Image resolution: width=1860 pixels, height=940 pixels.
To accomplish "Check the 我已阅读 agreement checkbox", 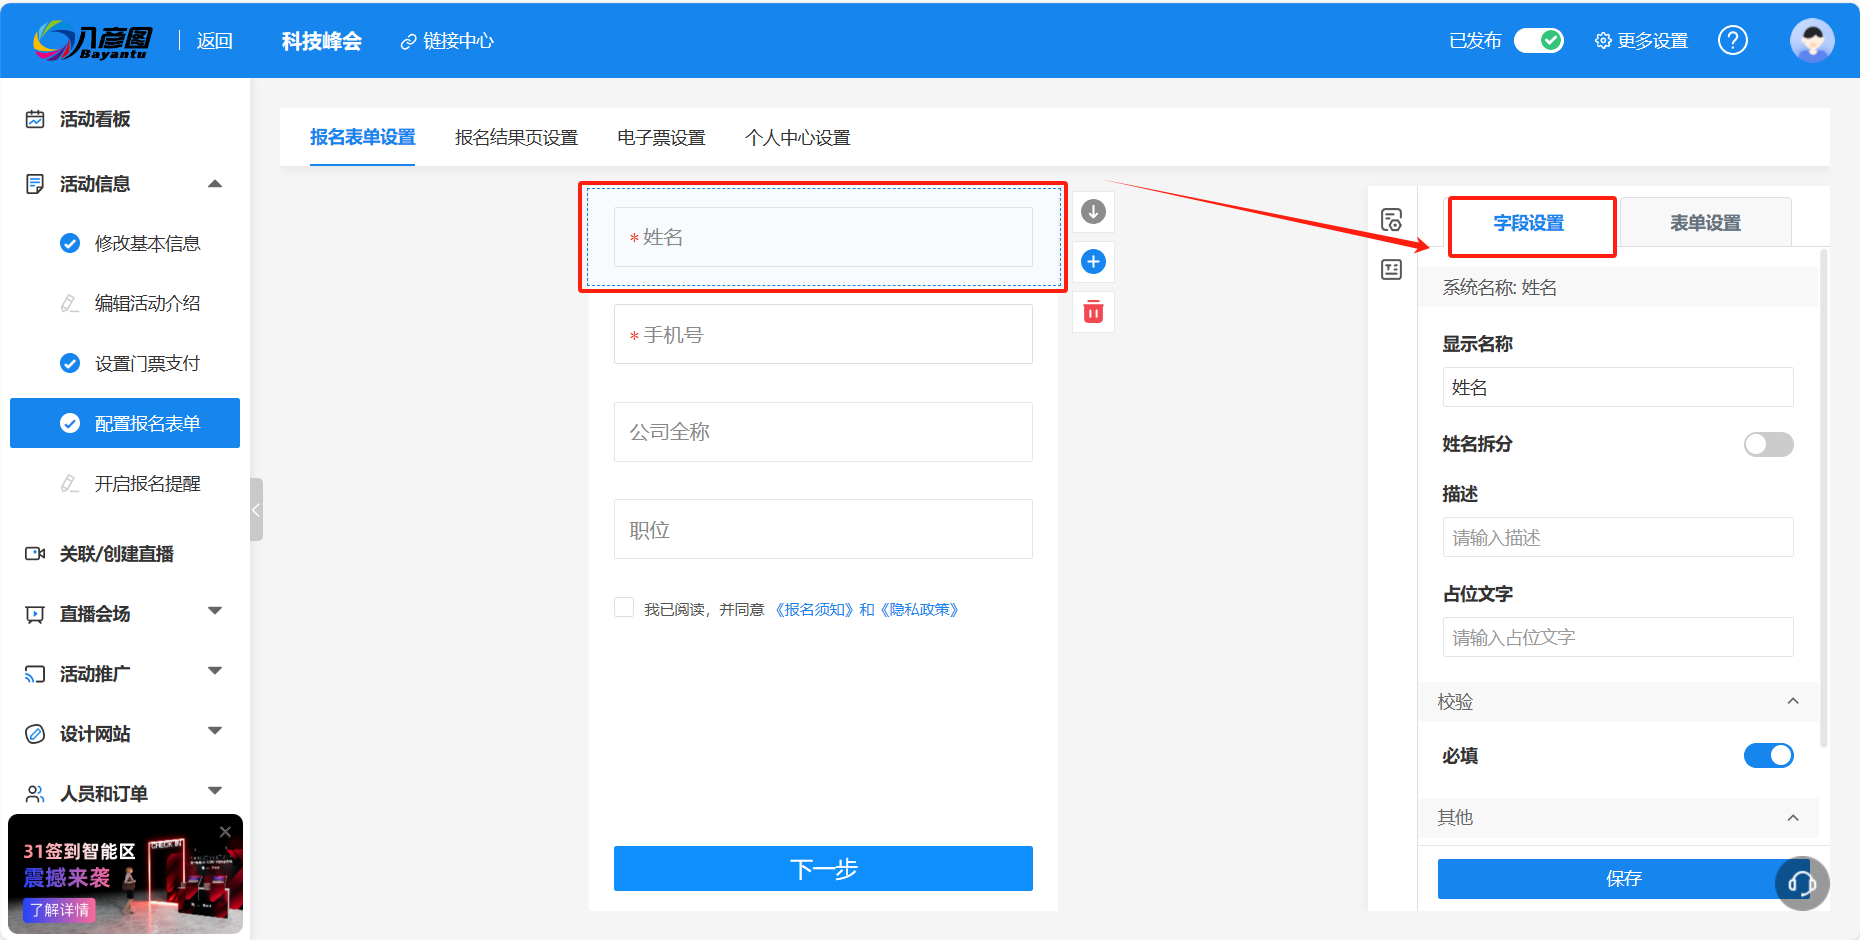I will point(624,607).
